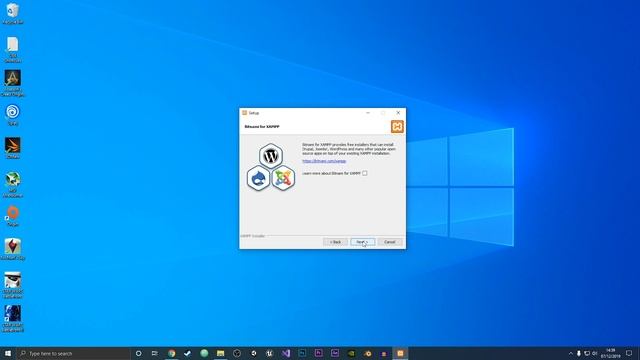This screenshot has width=640, height=360.
Task: Click the Next button in Setup
Action: click(x=362, y=242)
